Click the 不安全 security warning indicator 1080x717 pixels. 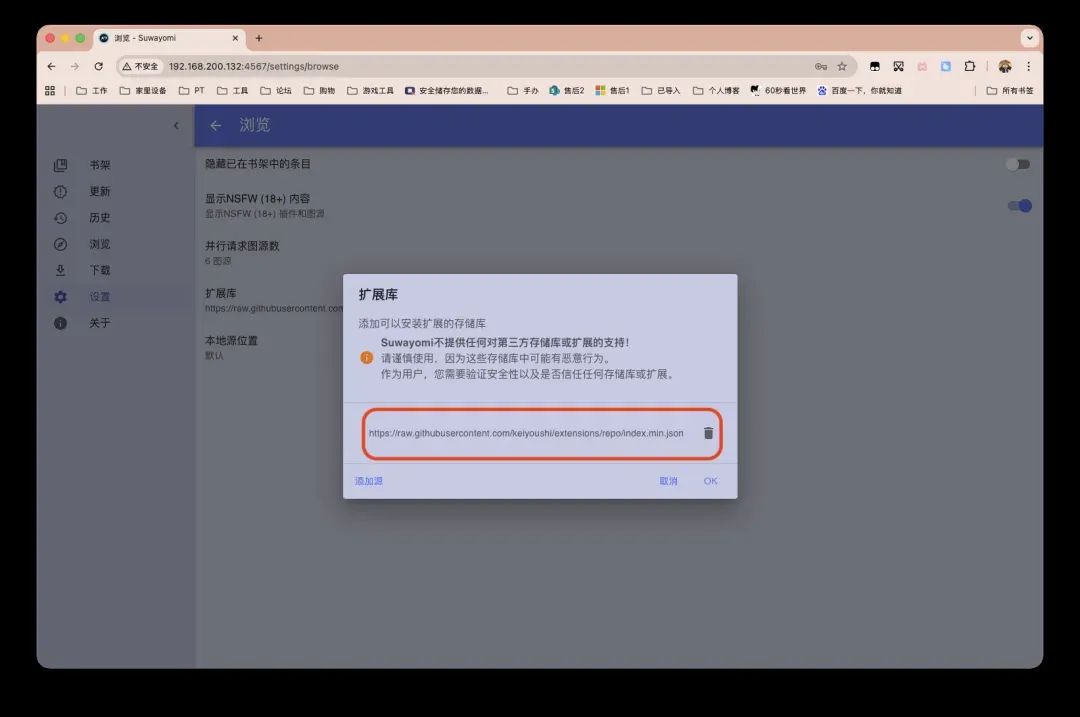coord(140,66)
